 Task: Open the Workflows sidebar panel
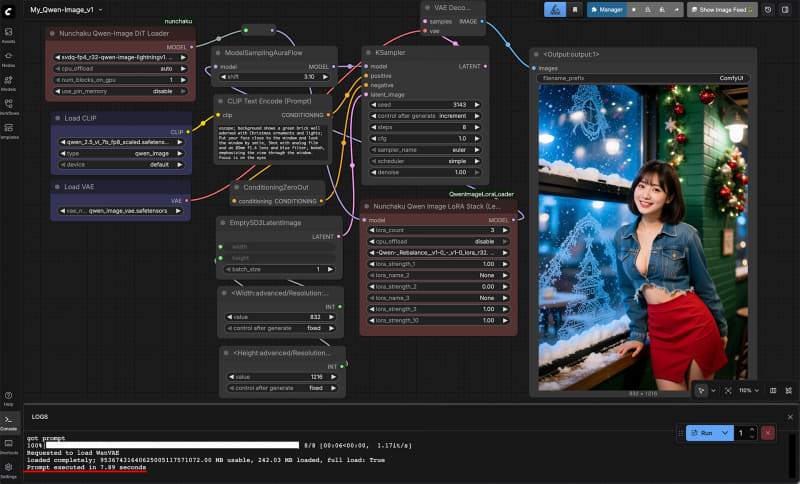click(x=9, y=107)
